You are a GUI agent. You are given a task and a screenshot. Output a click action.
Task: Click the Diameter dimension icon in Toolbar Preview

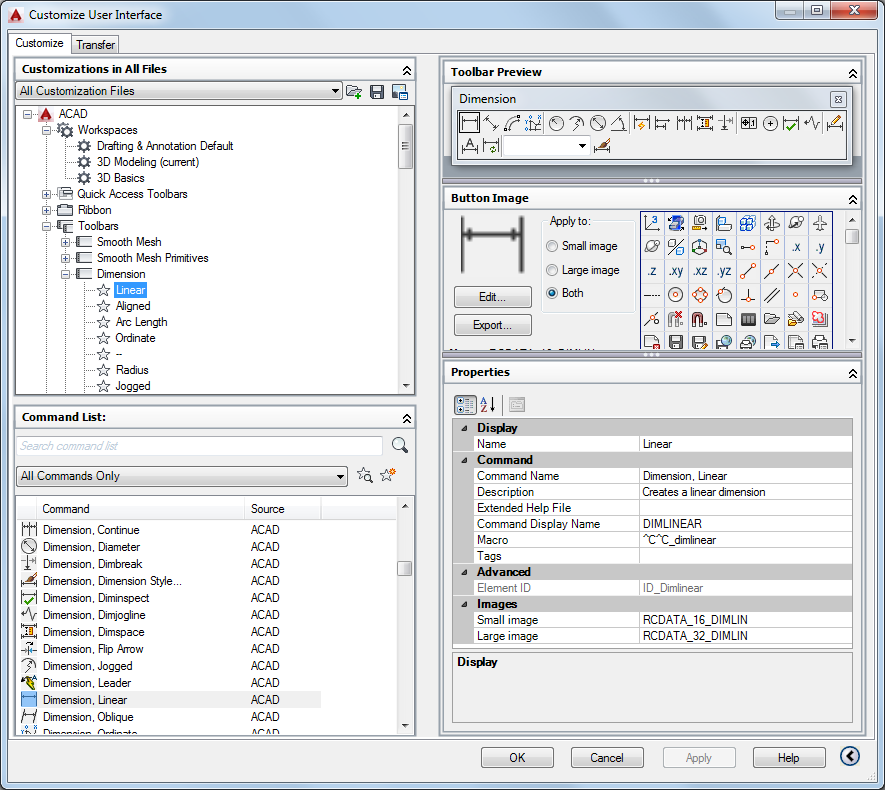click(597, 122)
